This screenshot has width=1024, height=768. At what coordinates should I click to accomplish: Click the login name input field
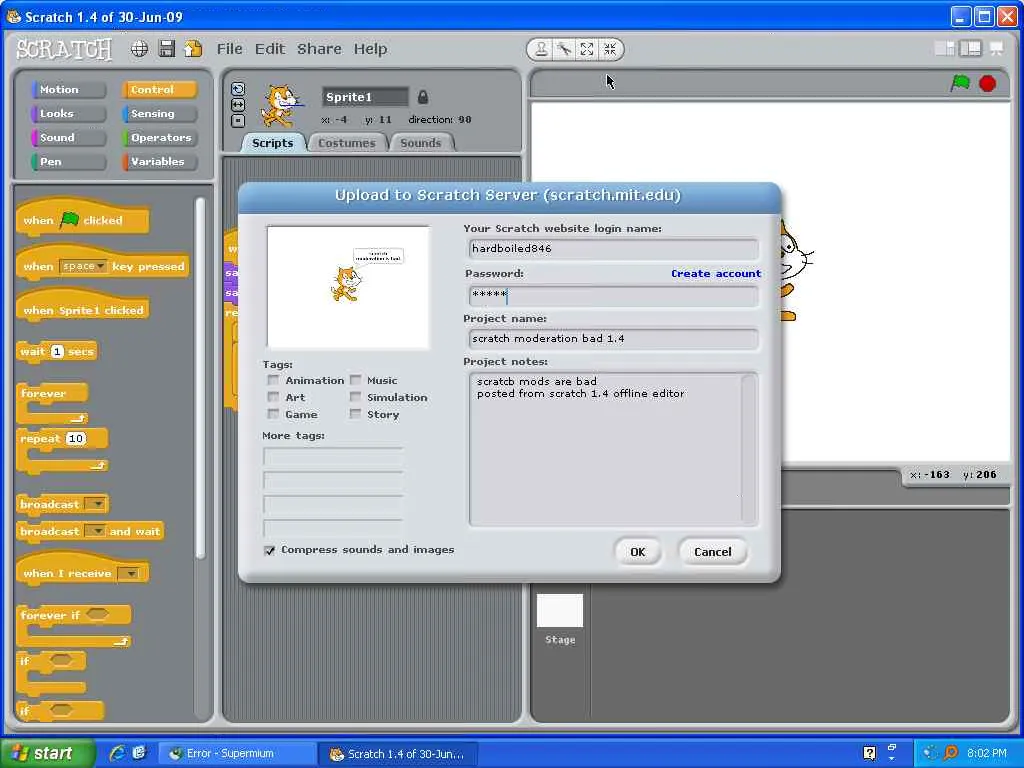(x=613, y=249)
